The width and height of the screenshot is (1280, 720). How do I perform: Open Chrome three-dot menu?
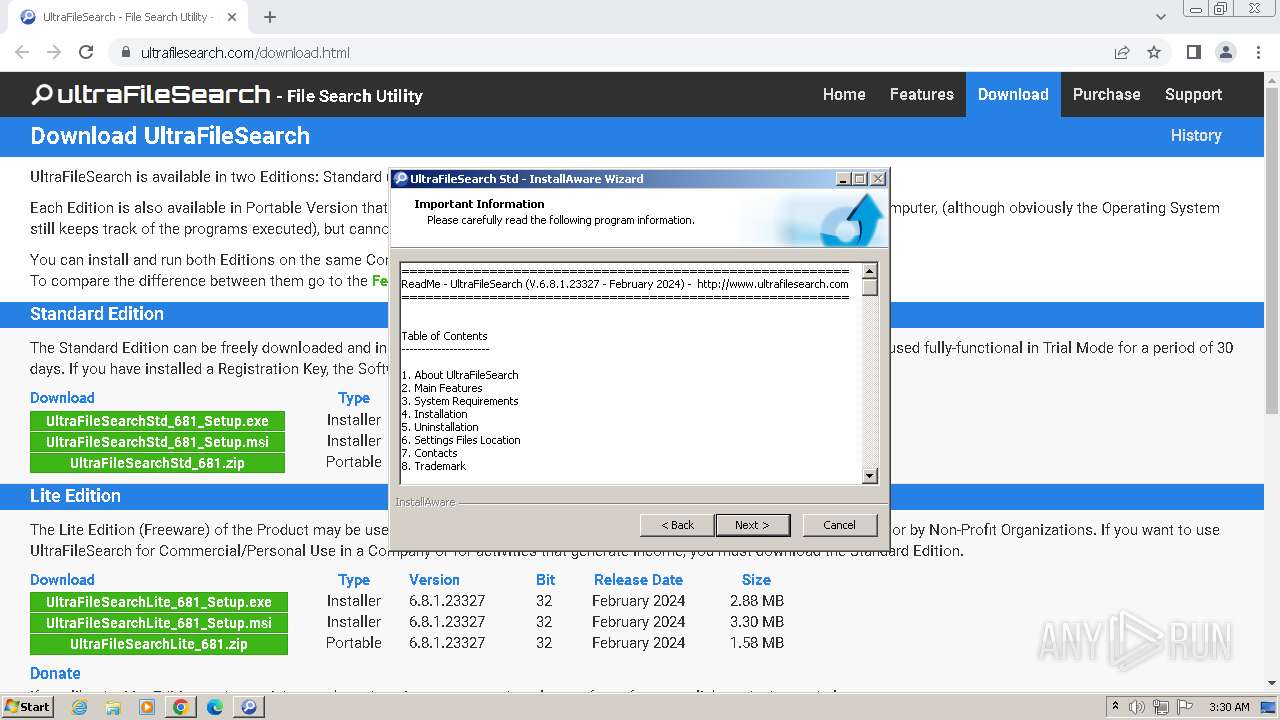tap(1258, 52)
